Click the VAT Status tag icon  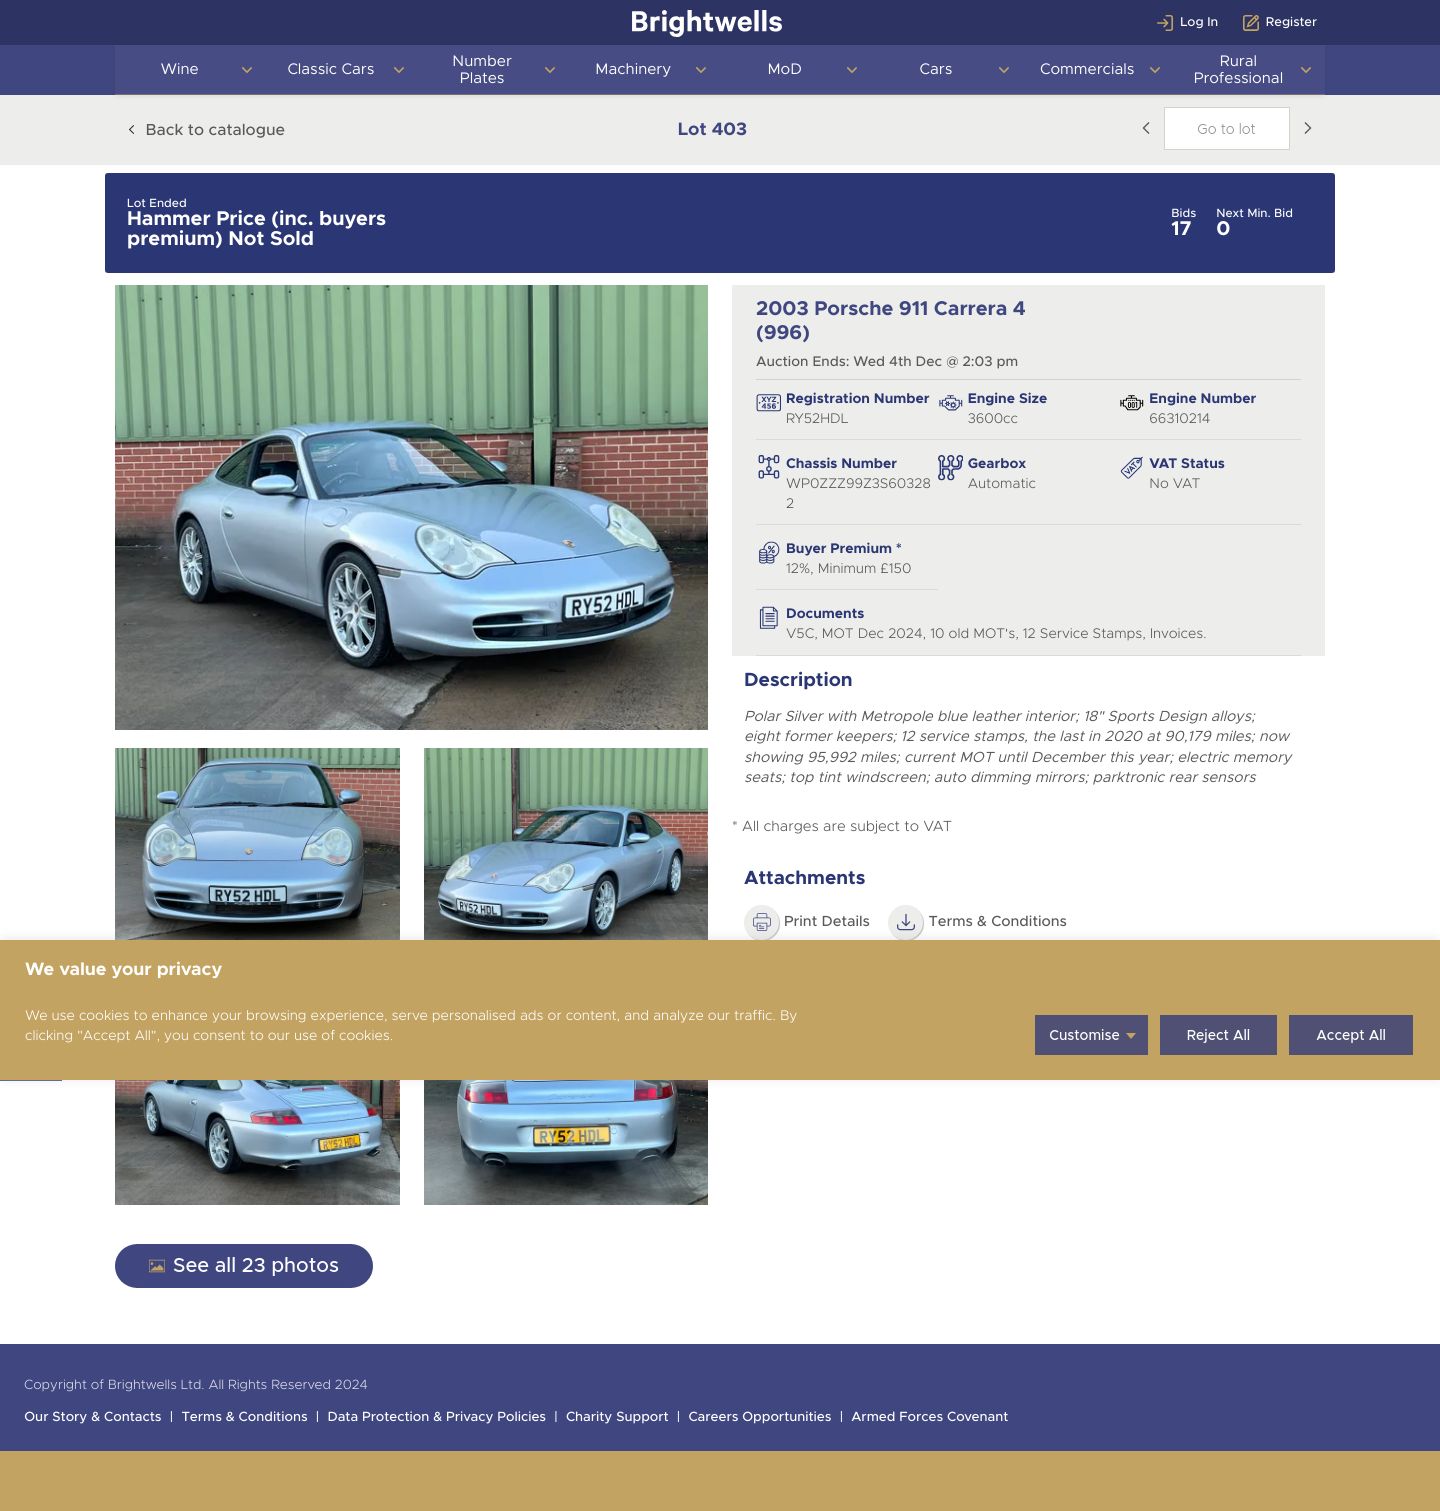(x=1131, y=467)
